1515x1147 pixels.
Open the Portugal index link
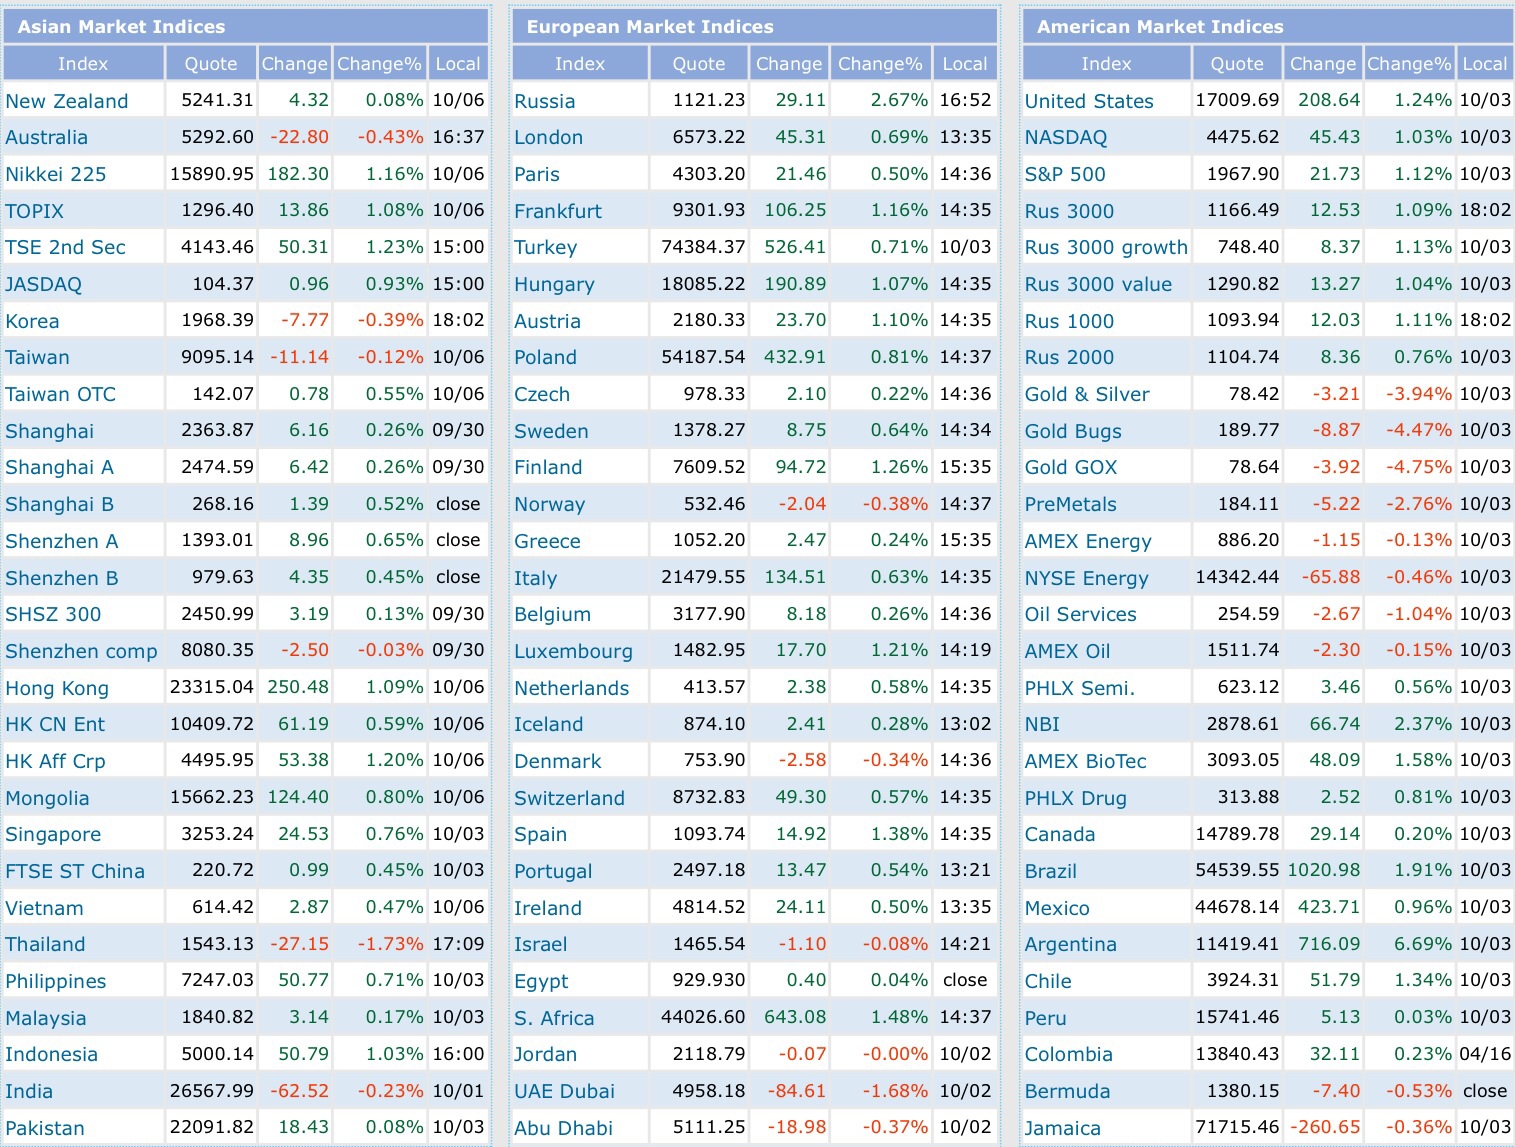(553, 871)
